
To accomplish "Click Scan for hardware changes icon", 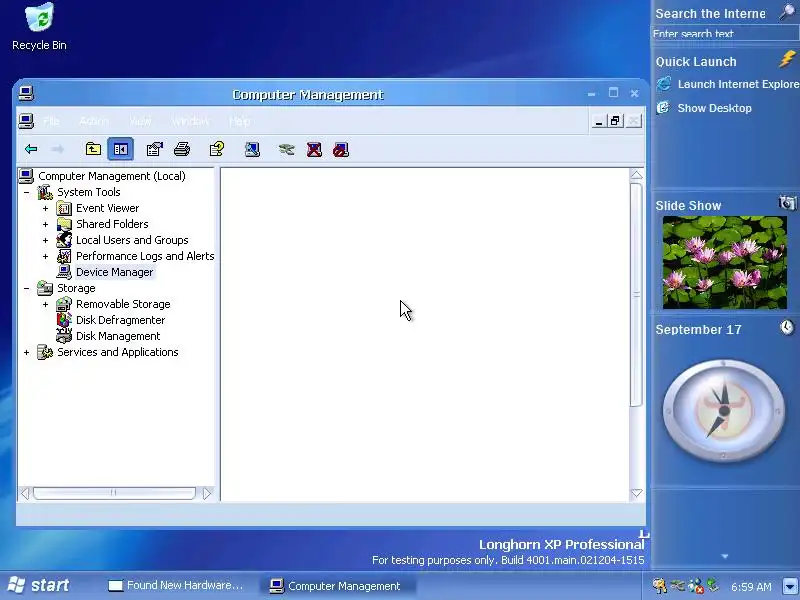I will pyautogui.click(x=252, y=149).
